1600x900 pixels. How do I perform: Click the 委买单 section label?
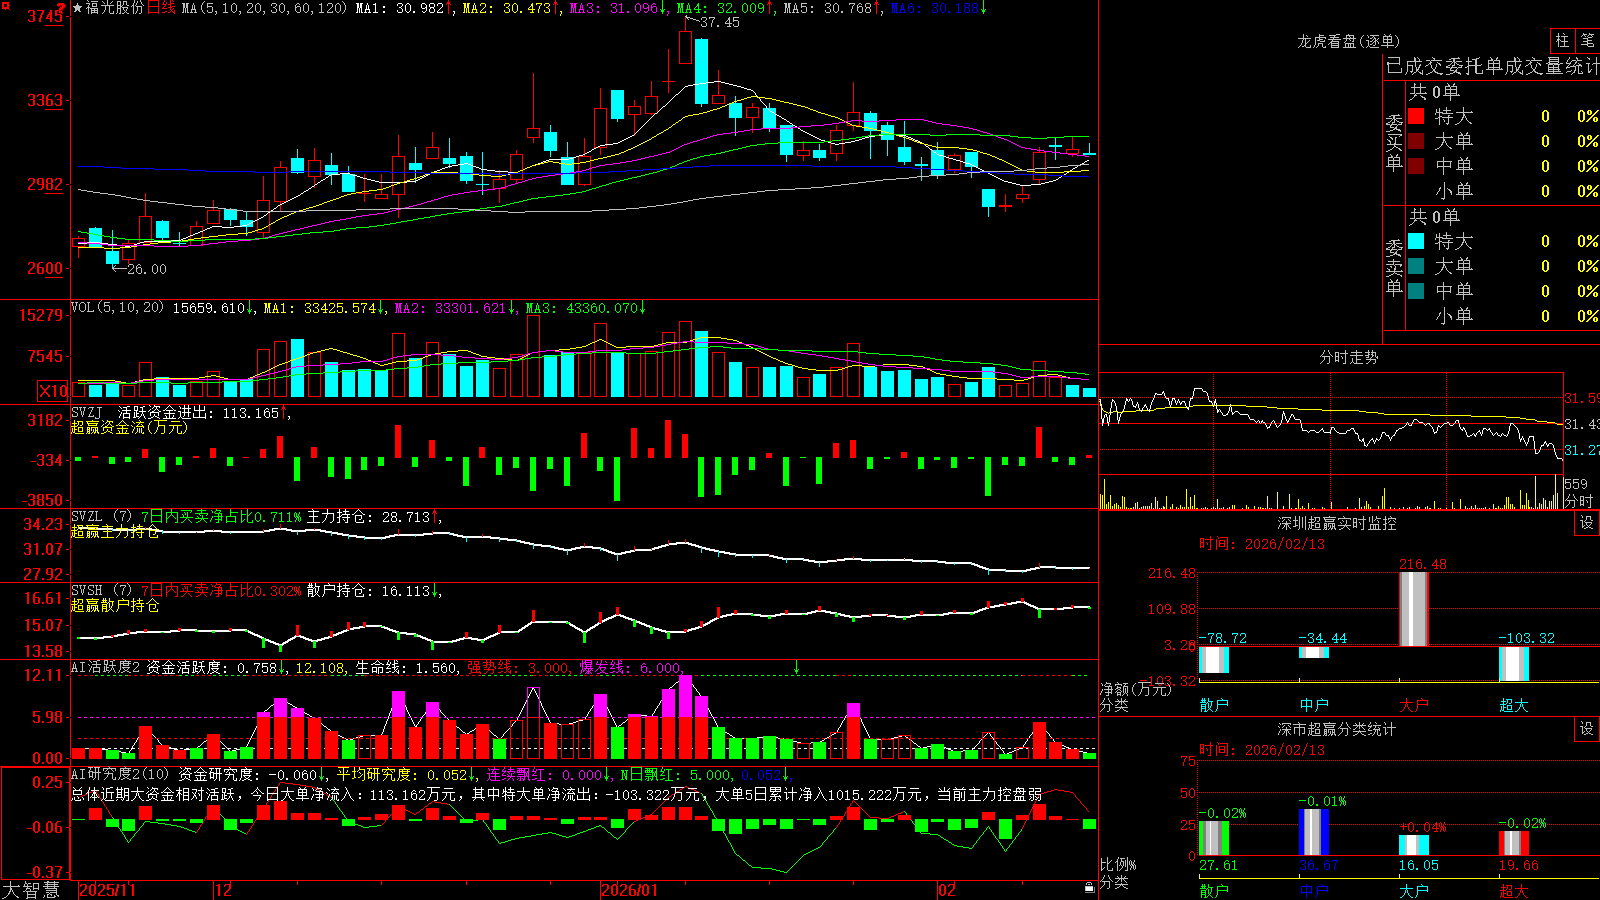(1394, 141)
